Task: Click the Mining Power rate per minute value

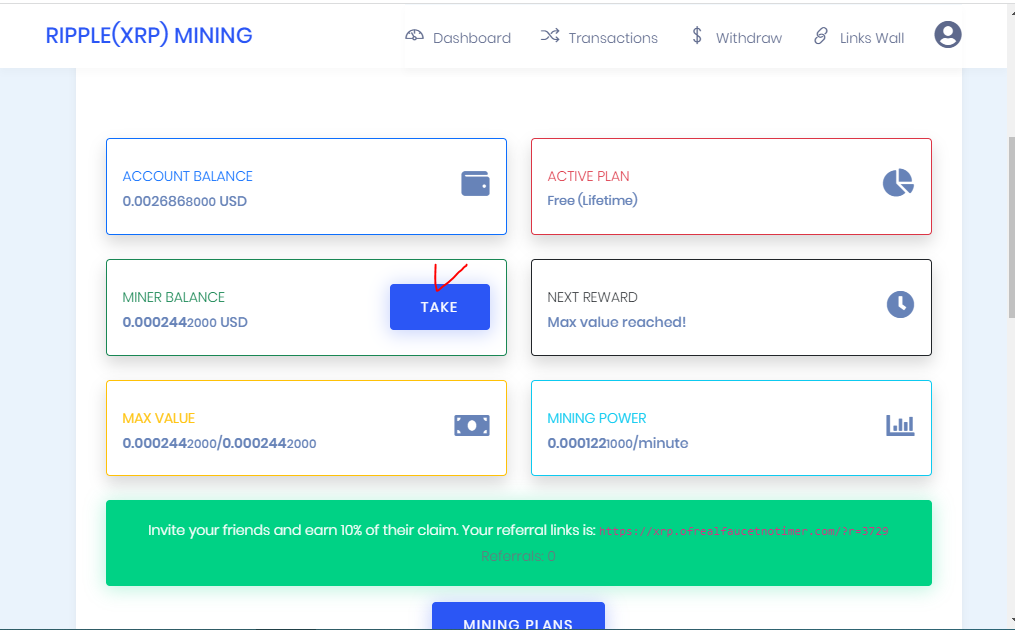Action: 618,444
